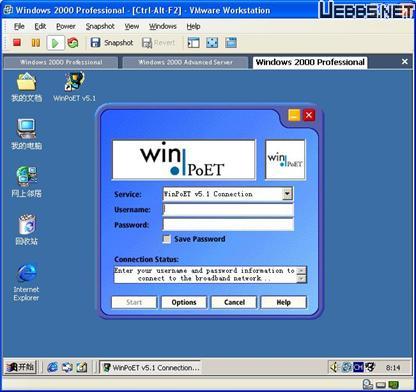
Task: Select the Internet Explorer desktop icon
Action: click(x=26, y=283)
